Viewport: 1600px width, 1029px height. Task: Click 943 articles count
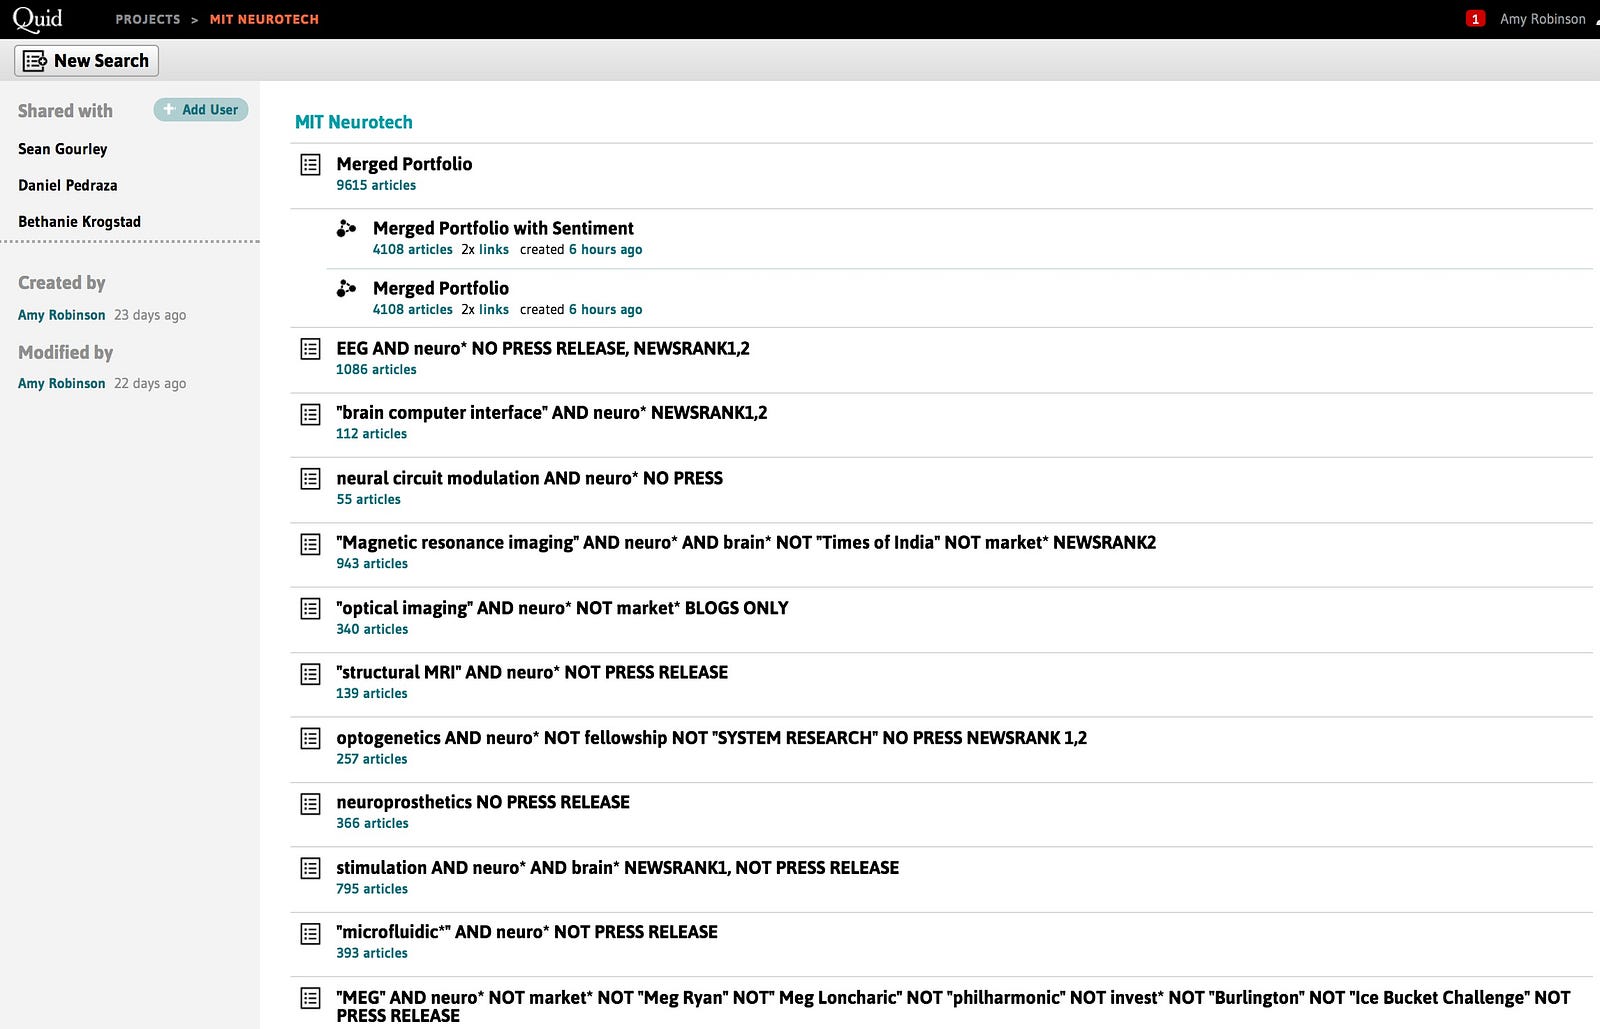372,564
